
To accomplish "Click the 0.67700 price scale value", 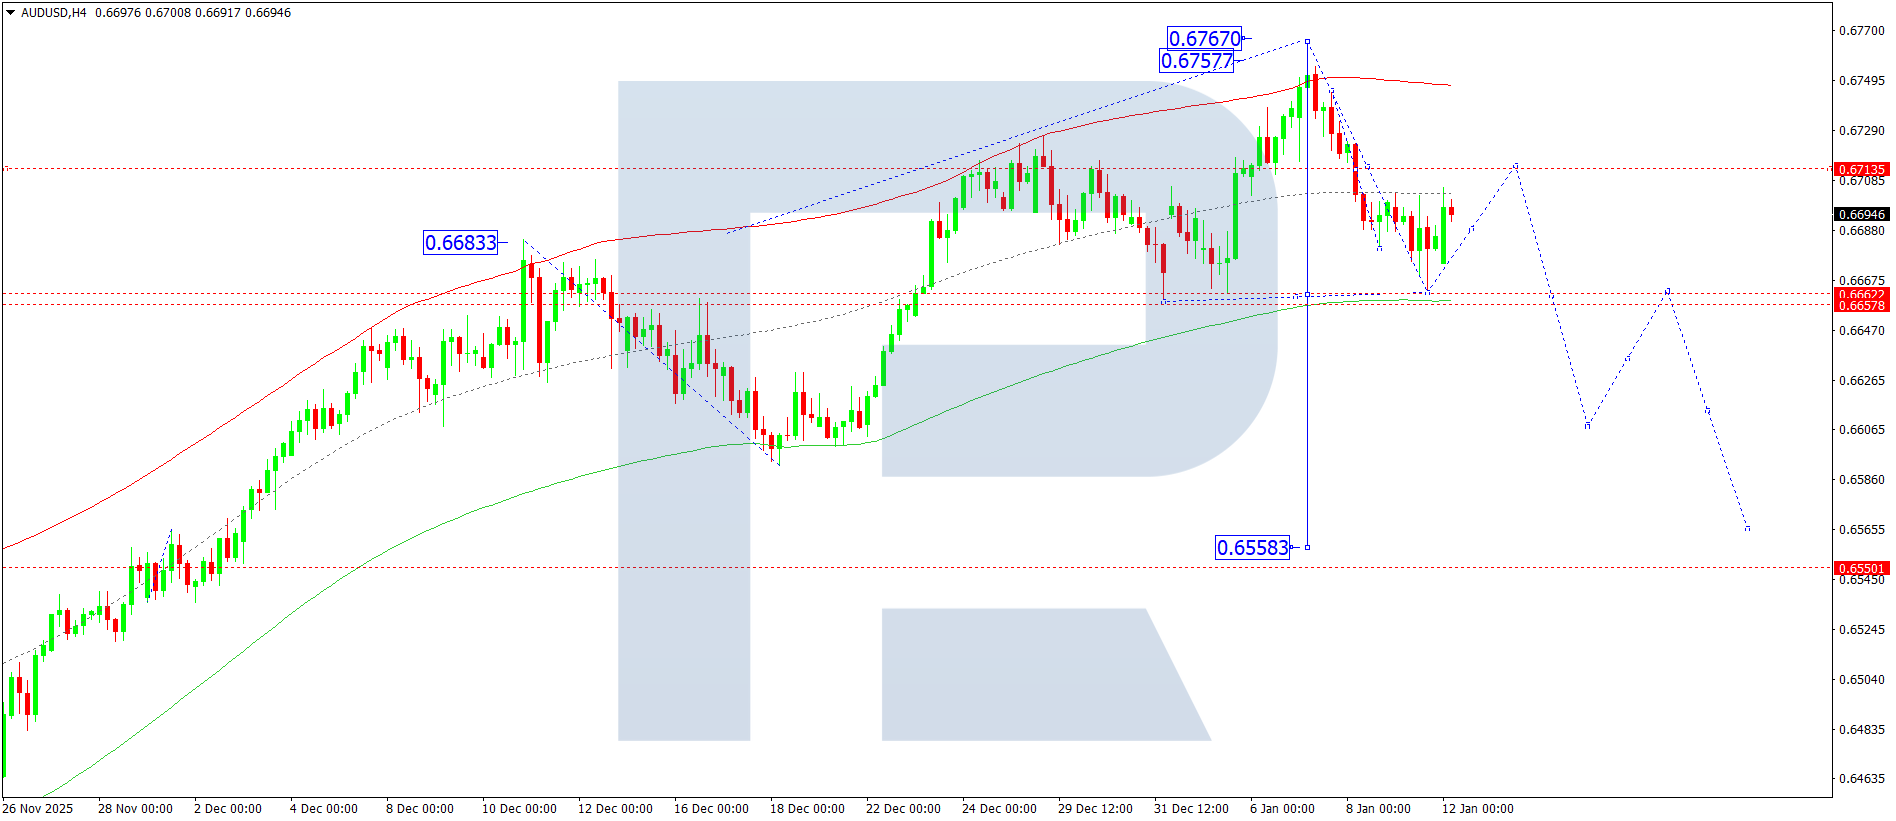I will coord(1861,31).
